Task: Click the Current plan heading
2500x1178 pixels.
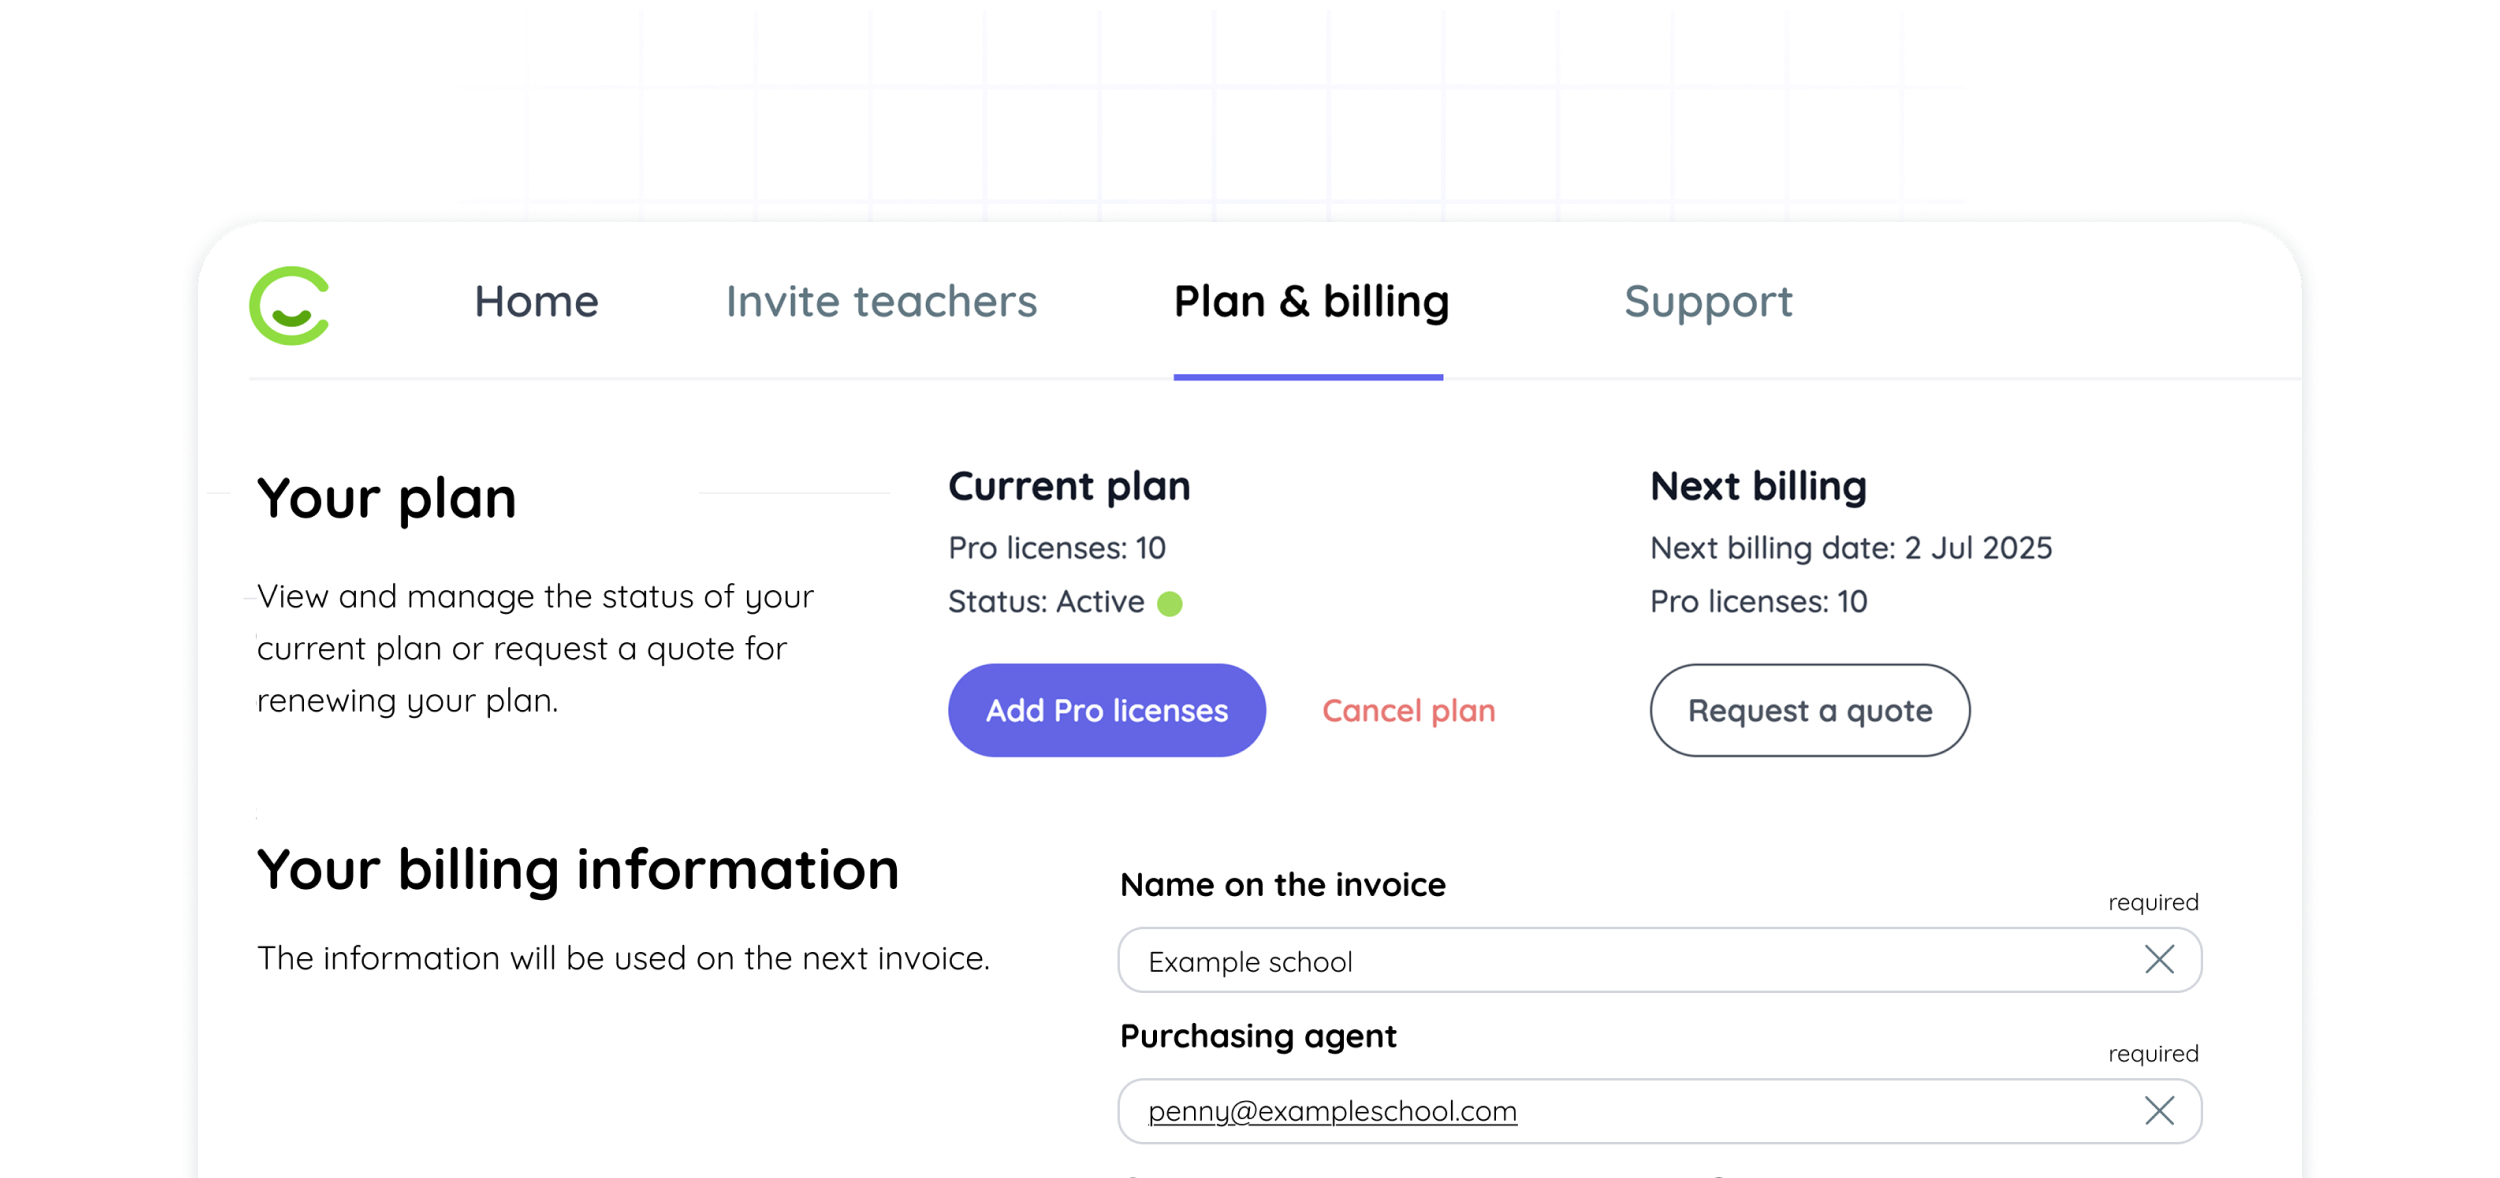Action: [x=1069, y=486]
